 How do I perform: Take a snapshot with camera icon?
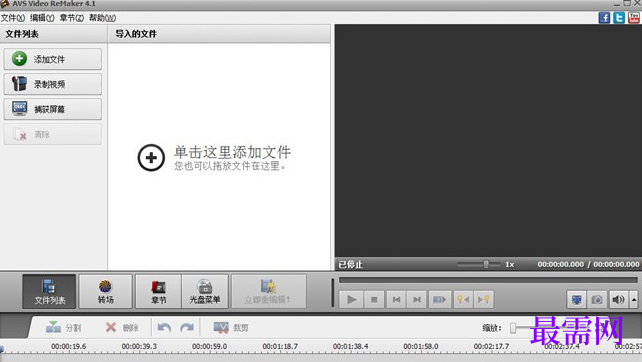tap(597, 300)
